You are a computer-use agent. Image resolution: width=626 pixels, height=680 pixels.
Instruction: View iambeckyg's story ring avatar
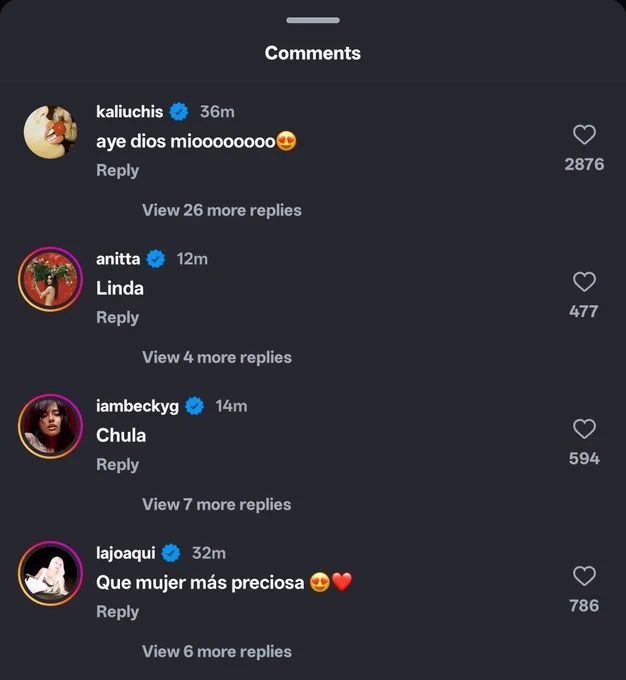pos(50,426)
